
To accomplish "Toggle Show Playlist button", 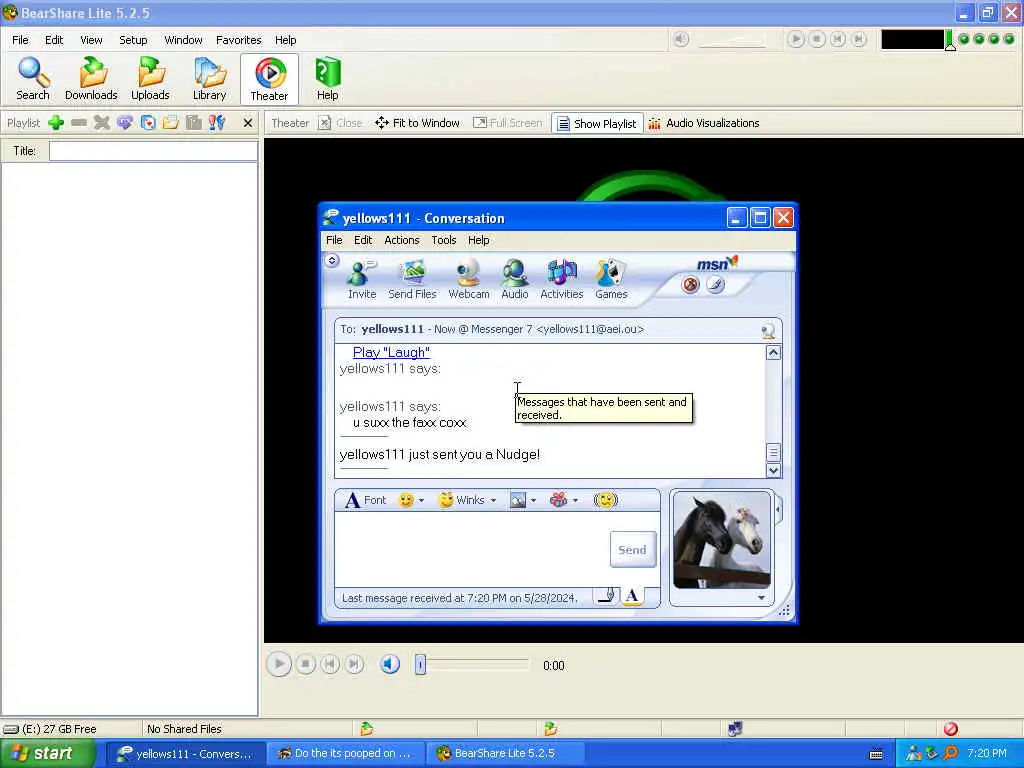I will (598, 123).
